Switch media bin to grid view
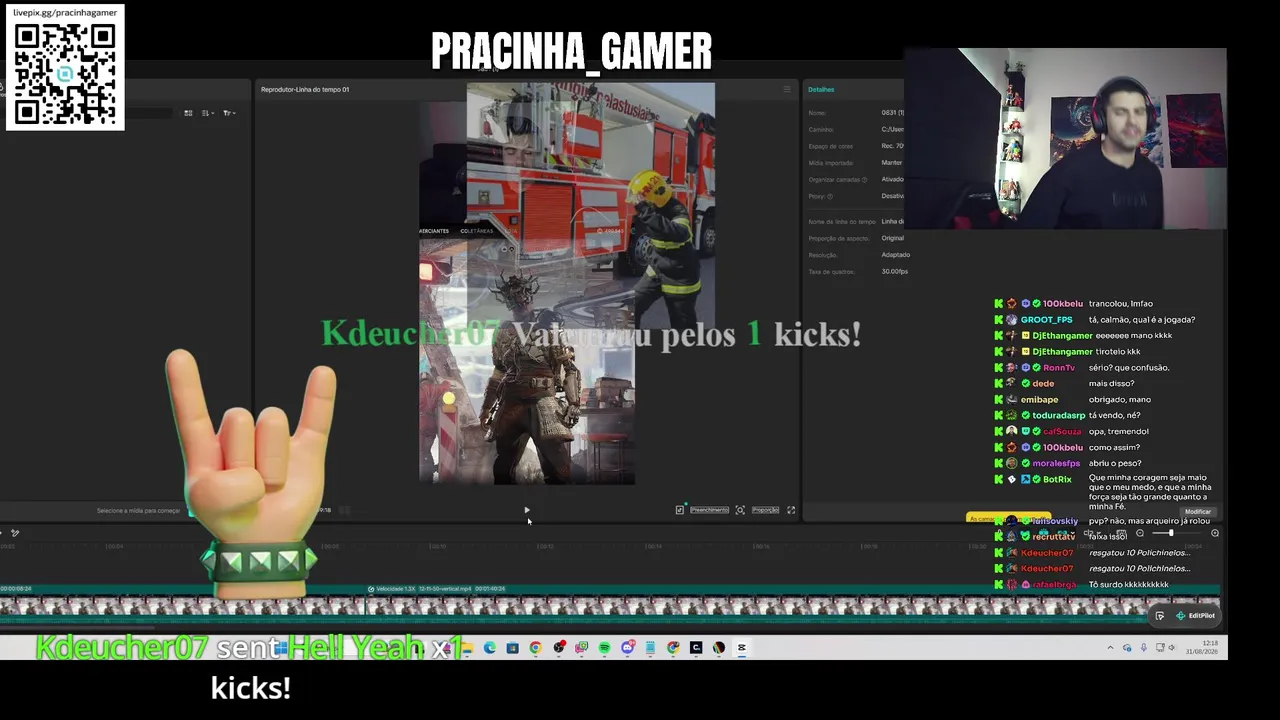1280x720 pixels. [188, 113]
